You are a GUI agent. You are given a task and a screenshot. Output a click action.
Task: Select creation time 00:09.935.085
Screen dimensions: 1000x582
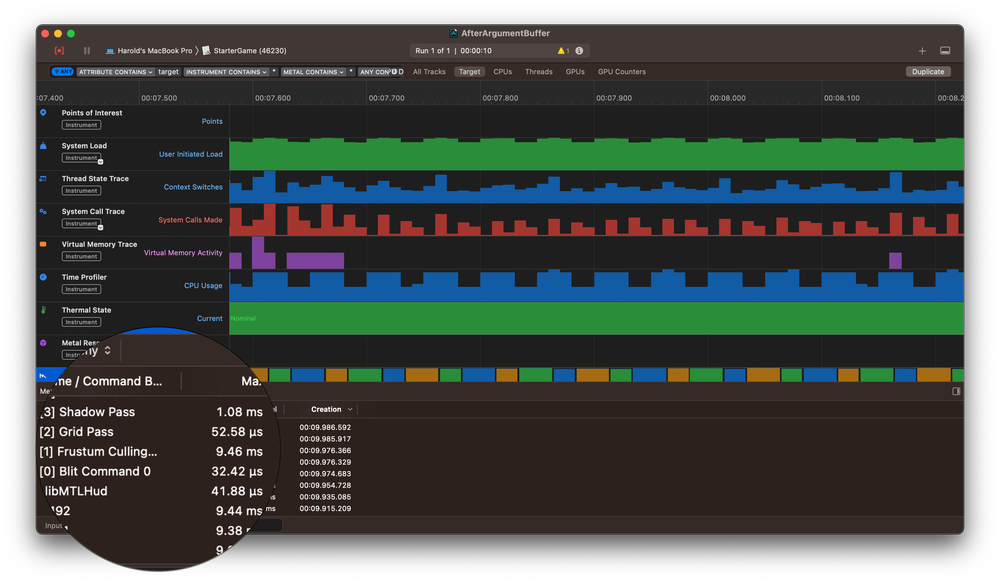[325, 497]
